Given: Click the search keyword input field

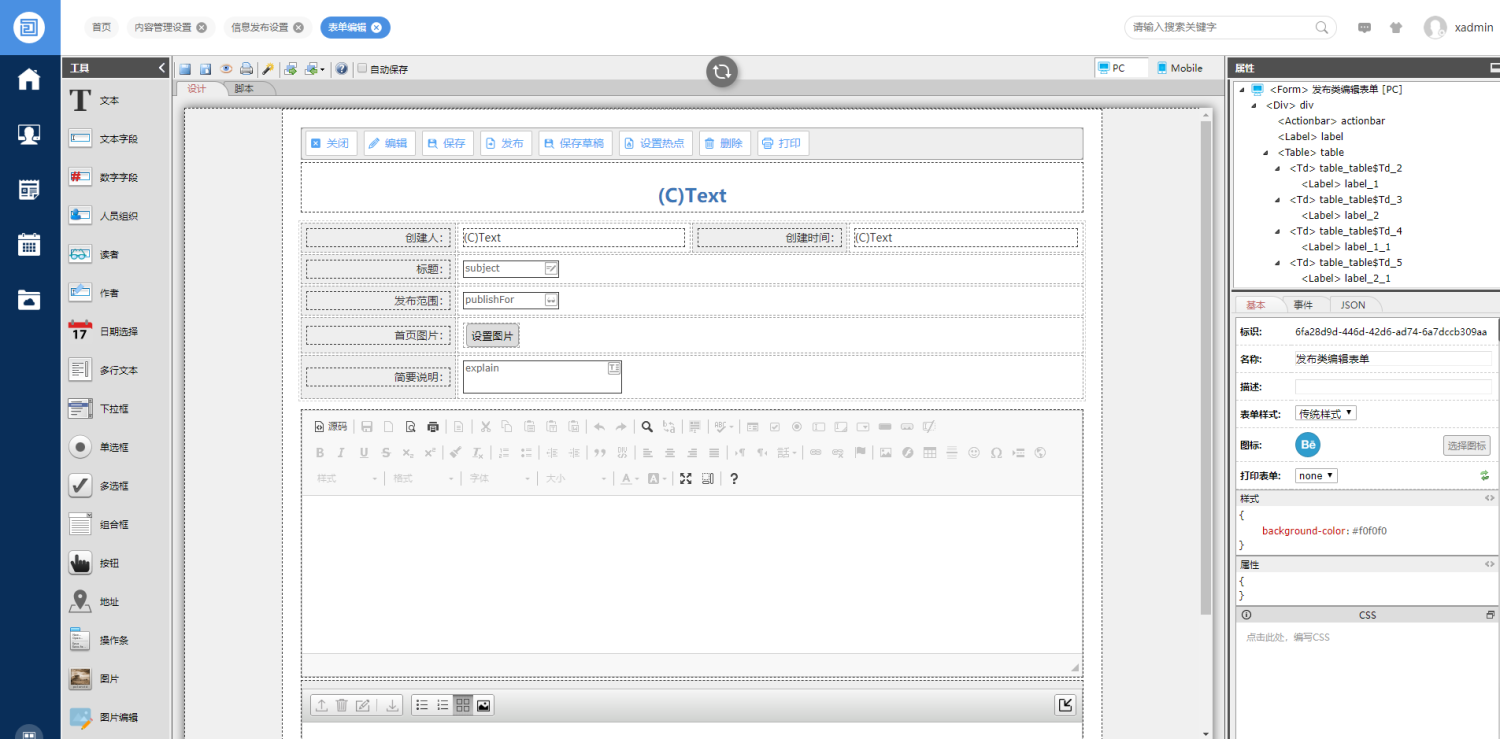Looking at the screenshot, I should point(1220,27).
